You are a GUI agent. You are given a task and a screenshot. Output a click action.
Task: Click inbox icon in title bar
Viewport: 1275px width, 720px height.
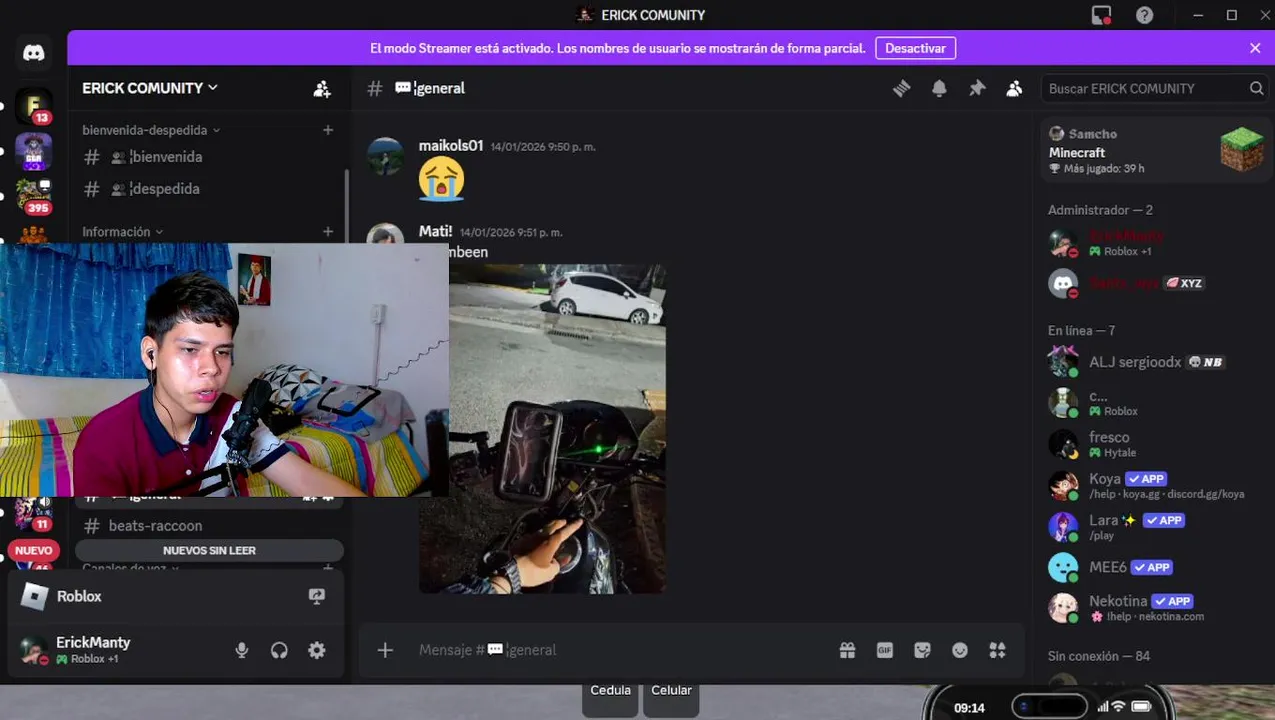pos(1101,15)
